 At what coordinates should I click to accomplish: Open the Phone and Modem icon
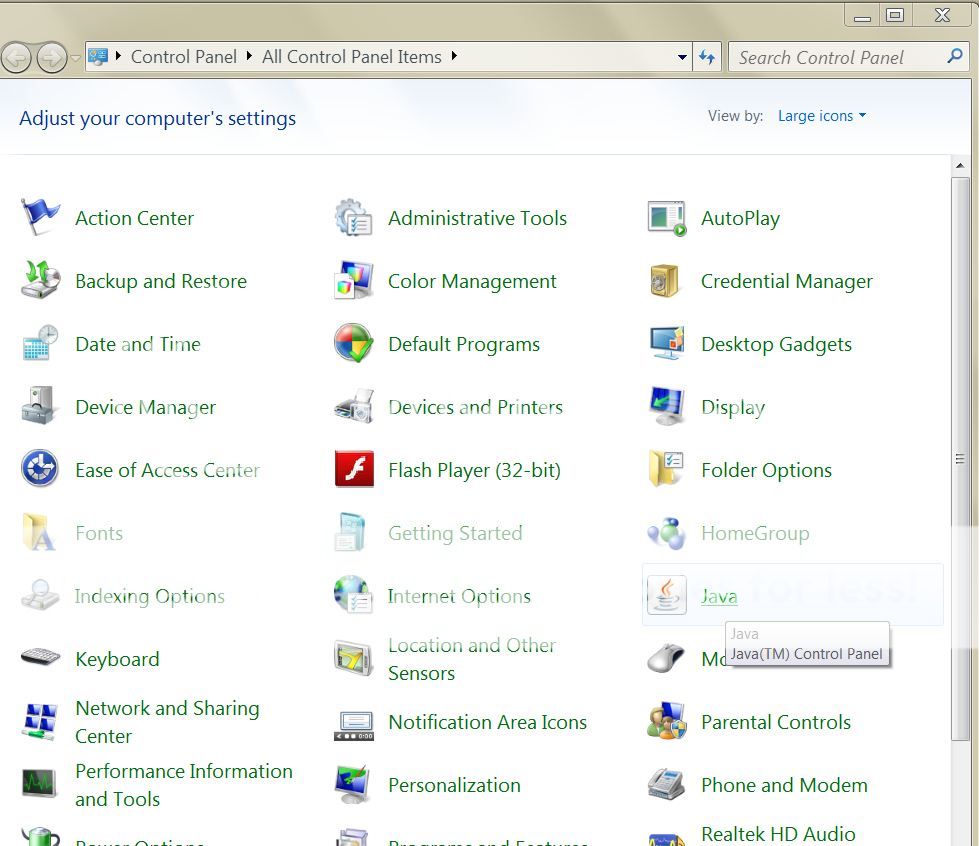667,784
